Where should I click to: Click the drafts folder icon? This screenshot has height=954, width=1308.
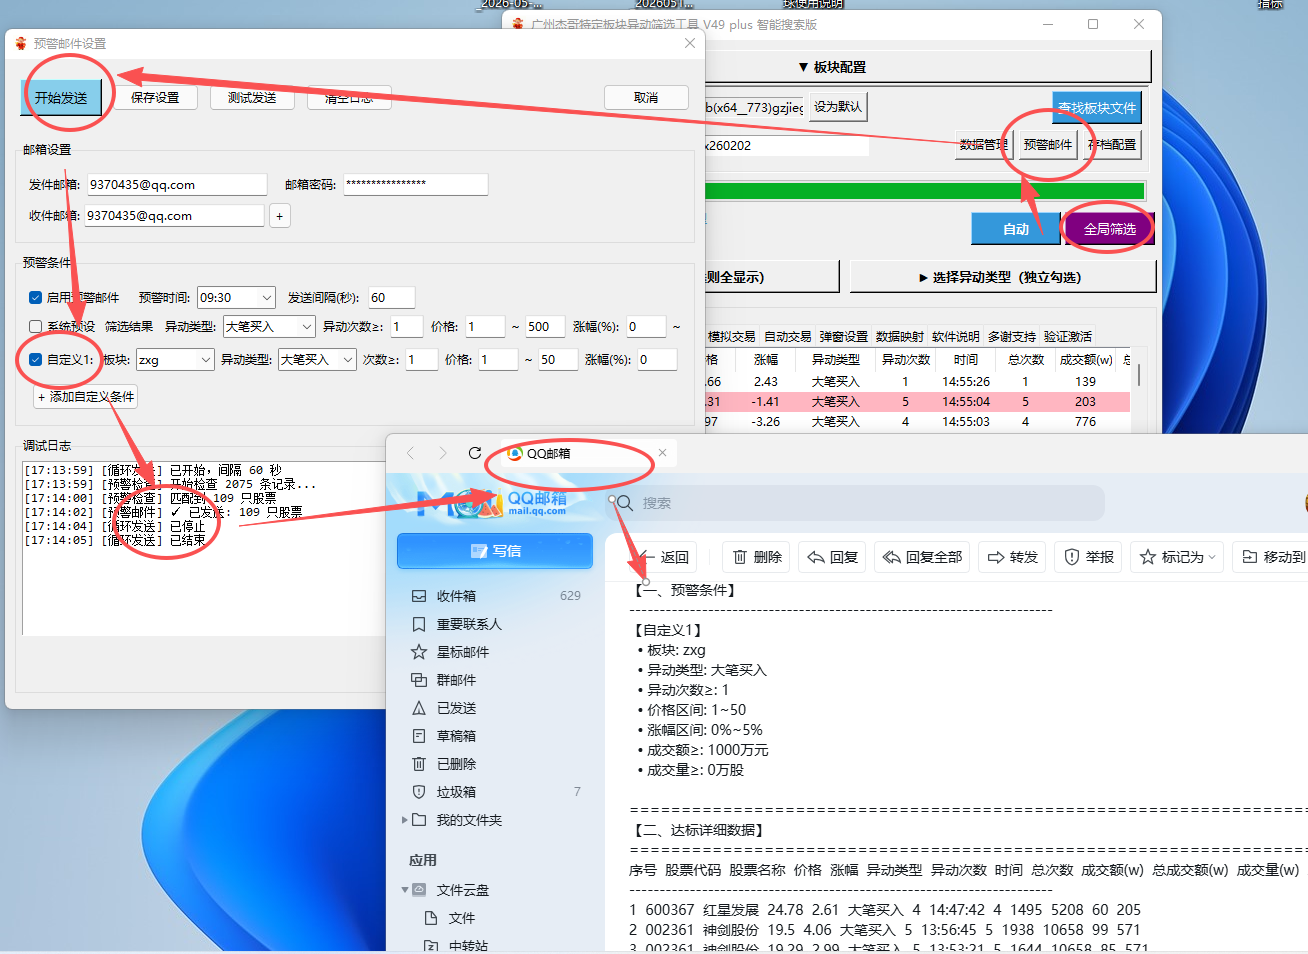pyautogui.click(x=419, y=736)
